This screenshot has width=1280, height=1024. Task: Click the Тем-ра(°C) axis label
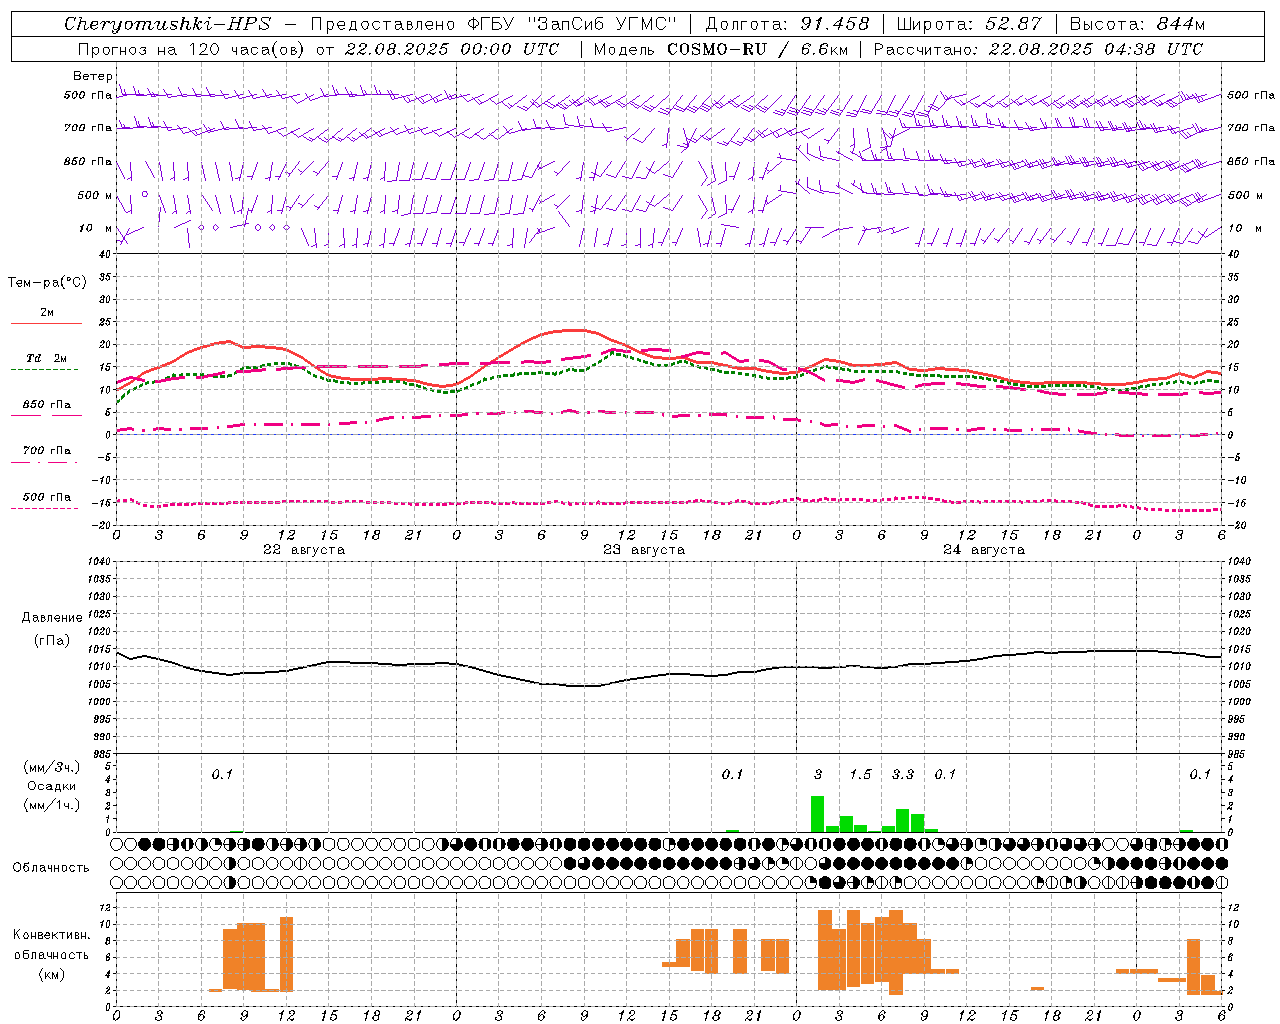pos(47,283)
